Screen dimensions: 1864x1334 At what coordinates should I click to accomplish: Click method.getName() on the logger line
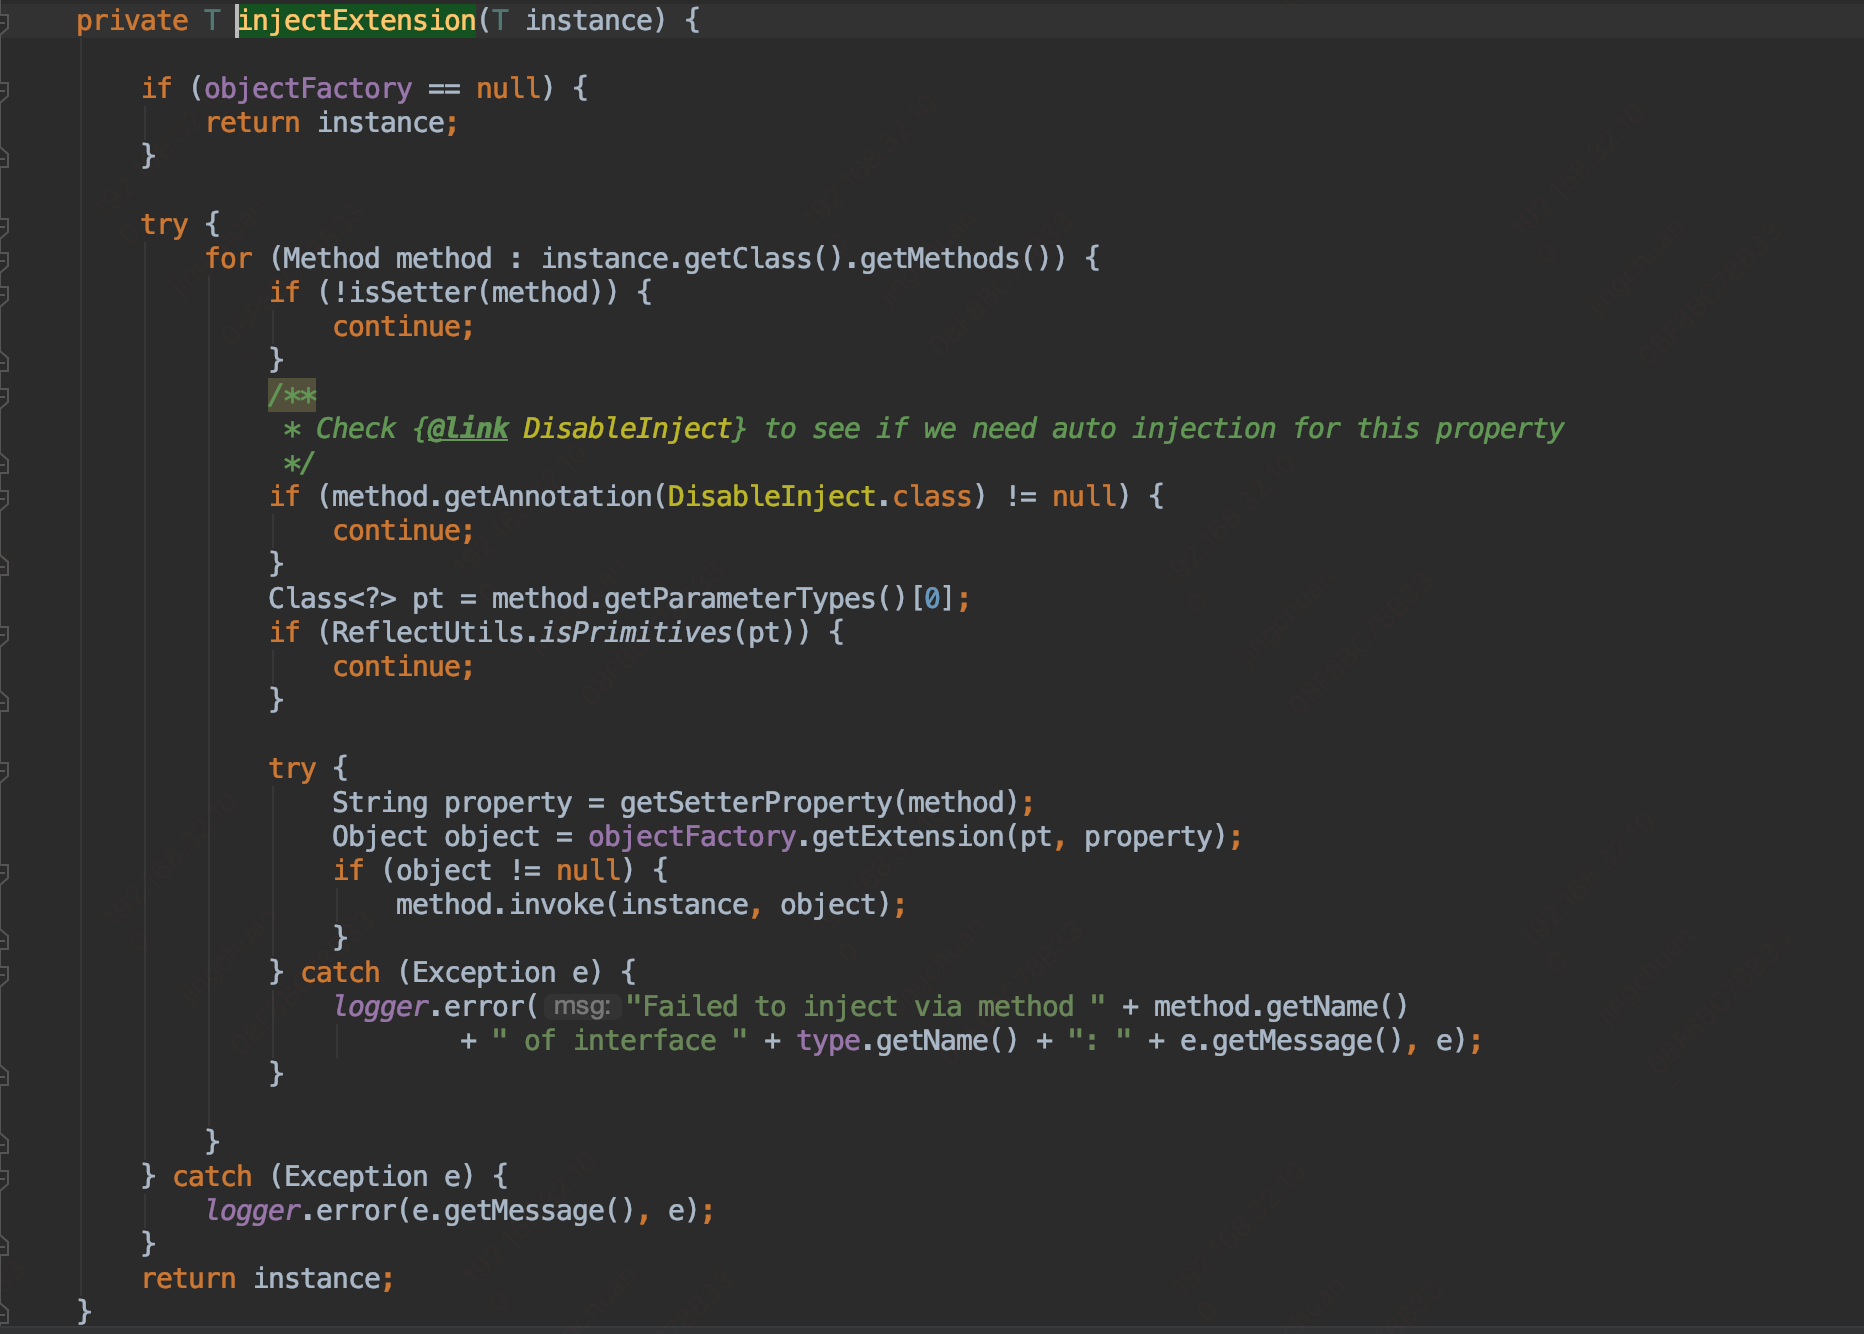(1281, 1007)
